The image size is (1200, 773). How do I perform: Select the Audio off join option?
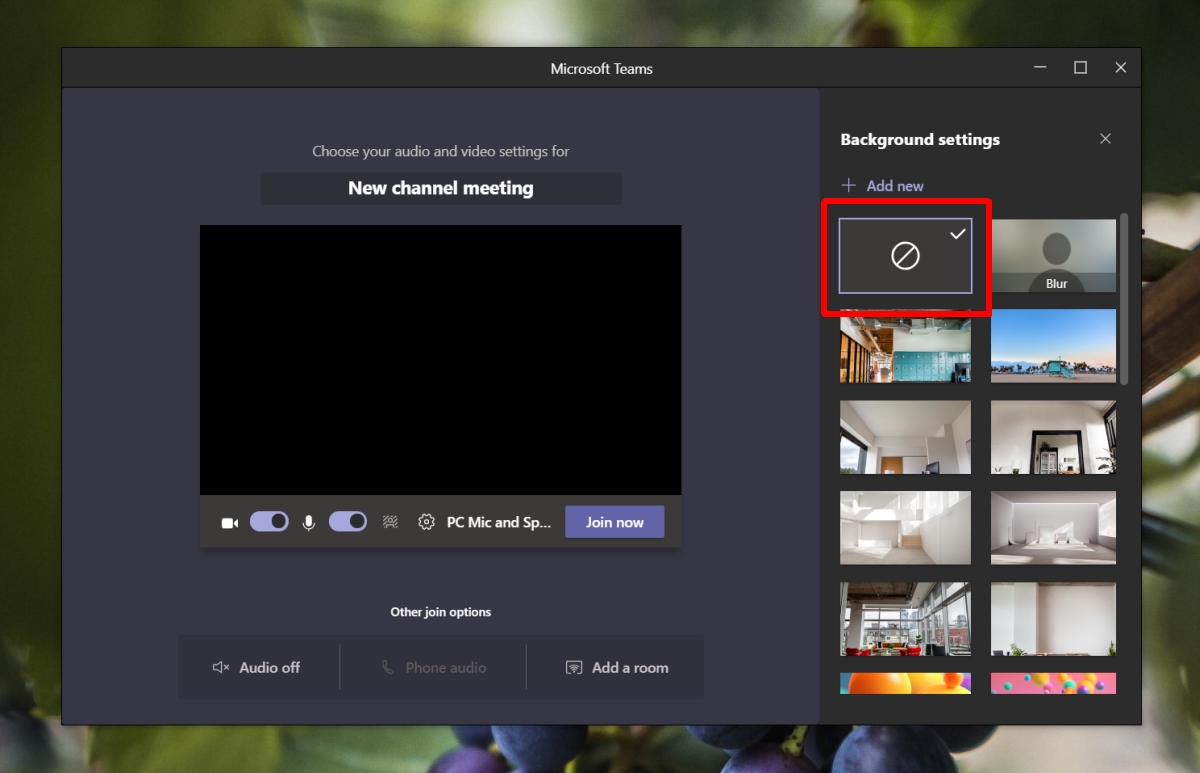pos(257,667)
